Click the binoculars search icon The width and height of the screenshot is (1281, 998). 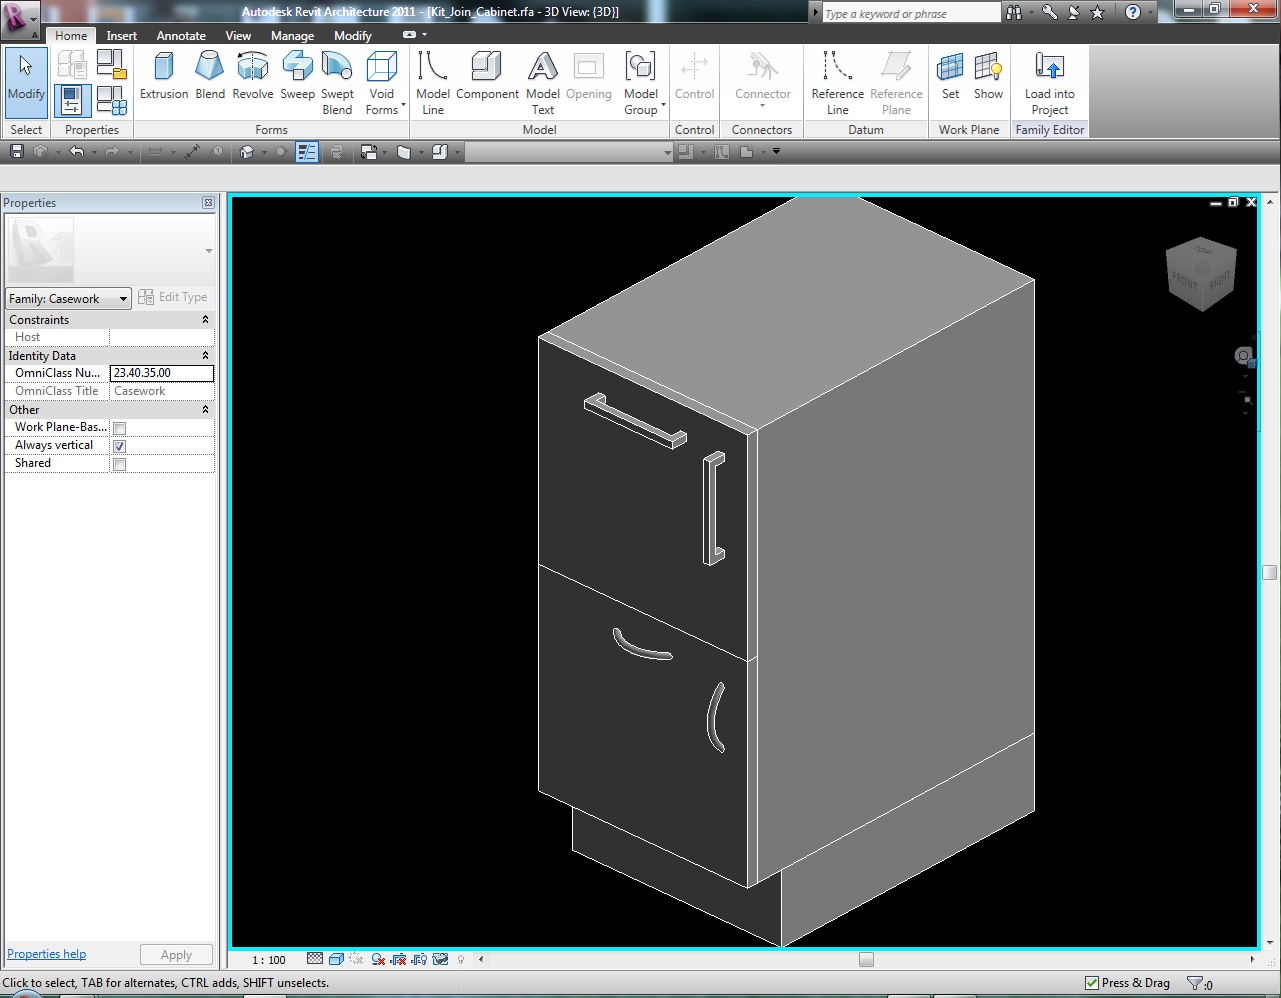(1014, 12)
